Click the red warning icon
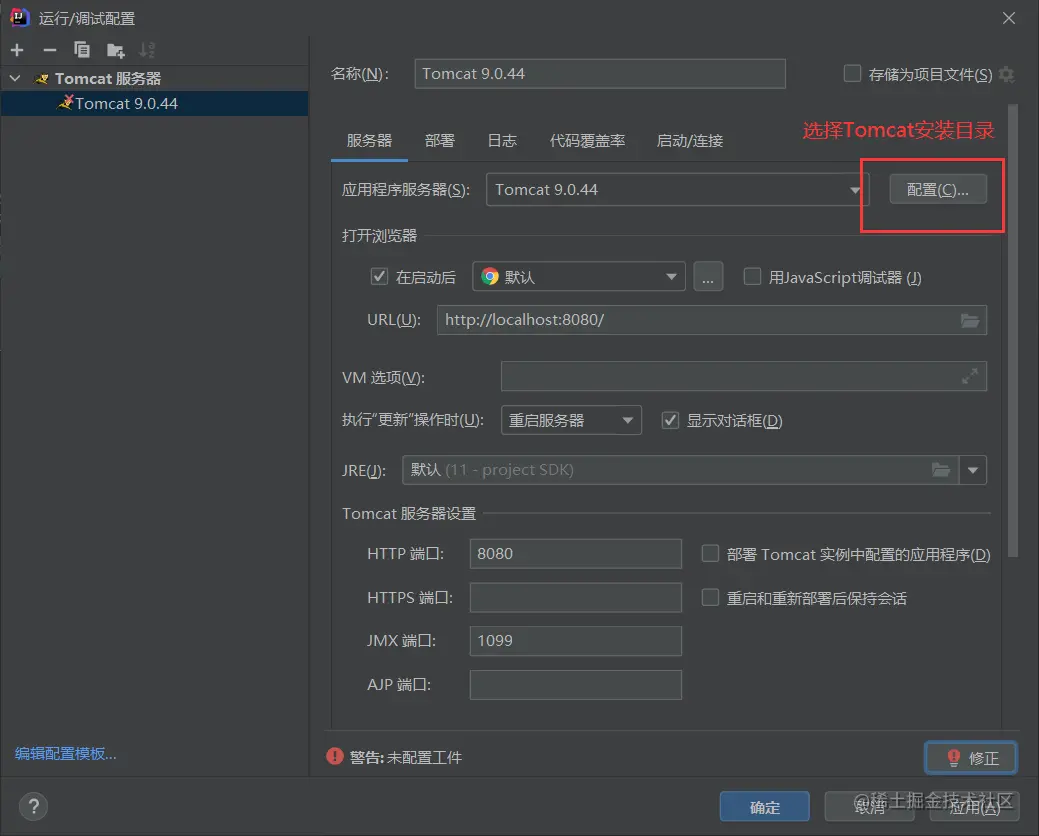The image size is (1039, 836). pyautogui.click(x=335, y=757)
